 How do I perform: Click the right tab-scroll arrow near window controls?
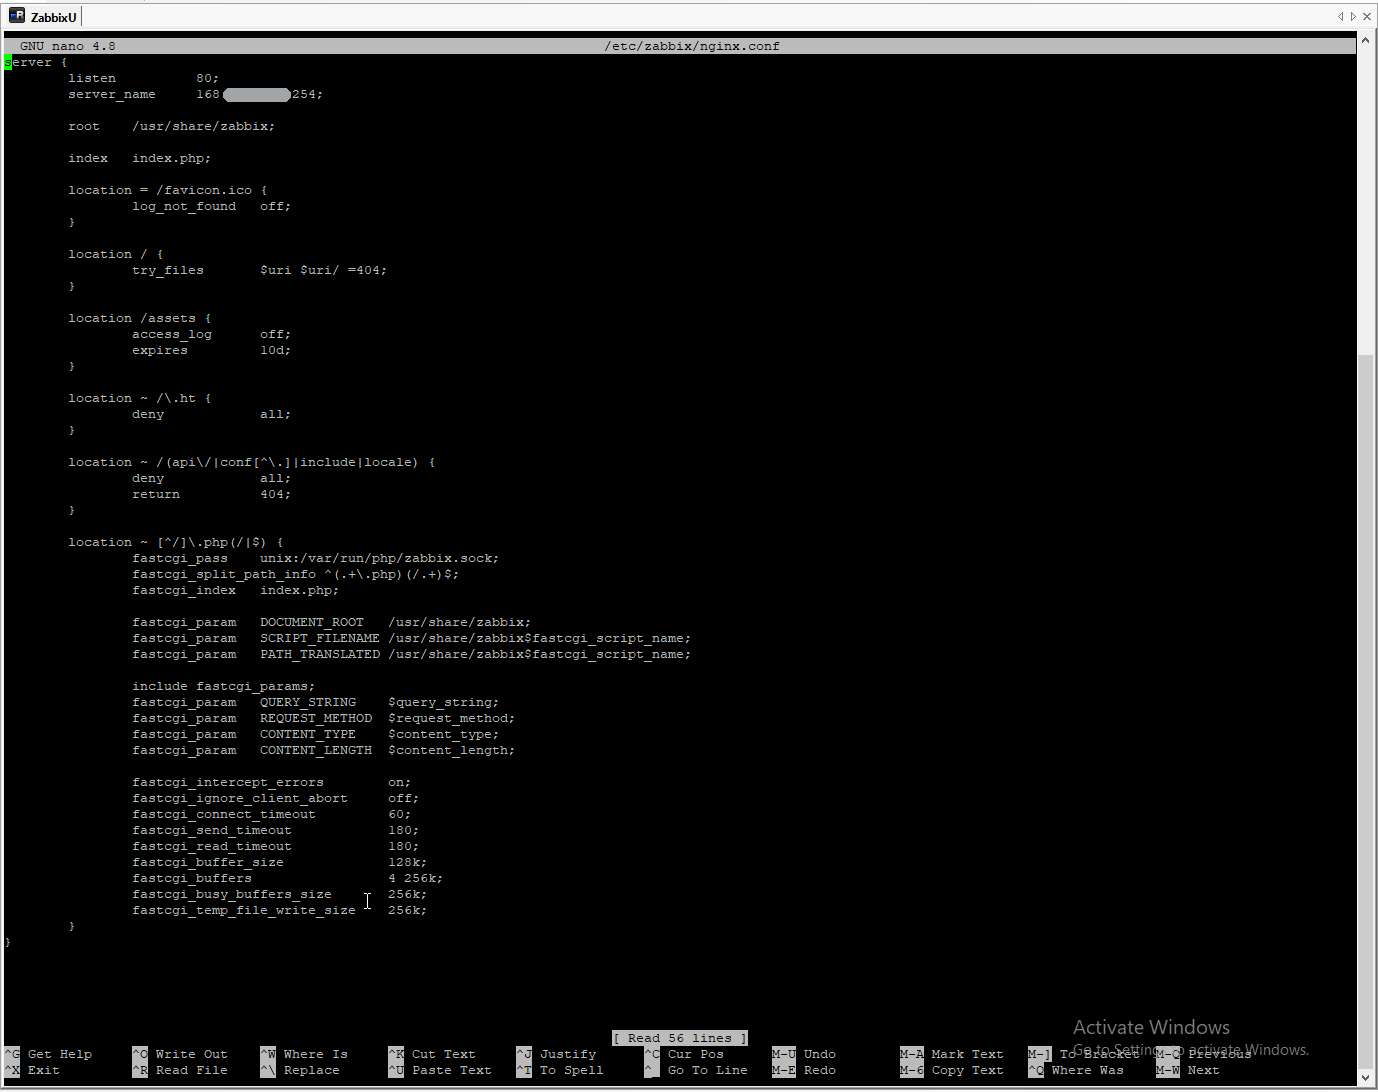(1352, 16)
